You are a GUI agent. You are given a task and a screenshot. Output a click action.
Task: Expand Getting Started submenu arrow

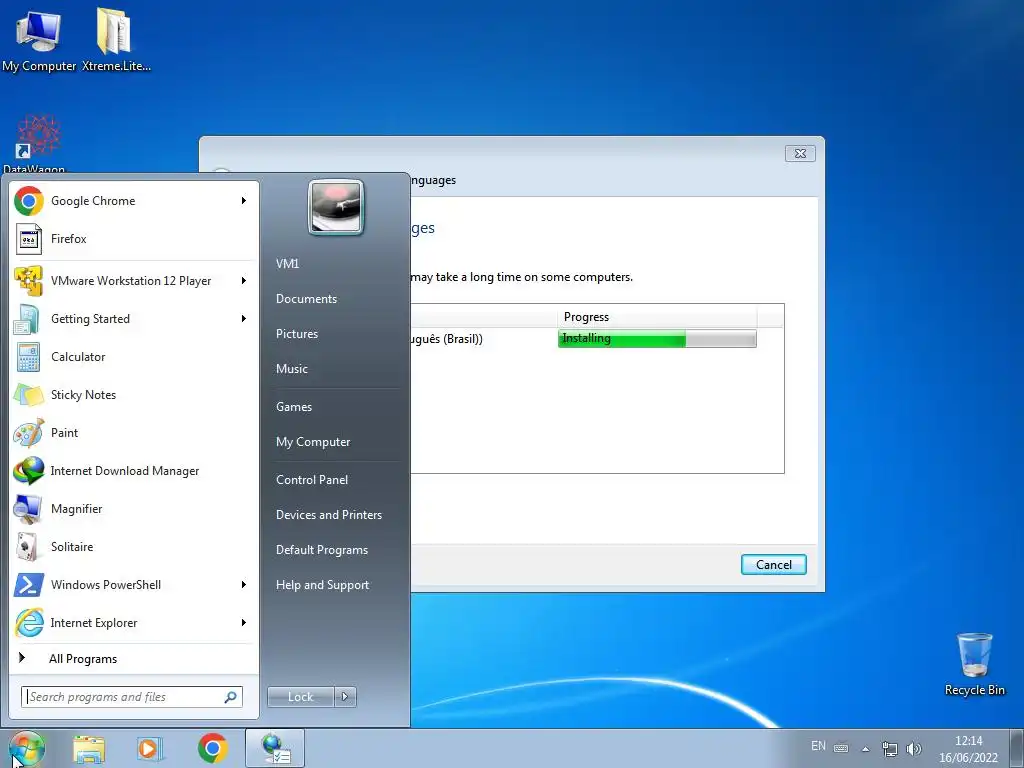pyautogui.click(x=244, y=319)
